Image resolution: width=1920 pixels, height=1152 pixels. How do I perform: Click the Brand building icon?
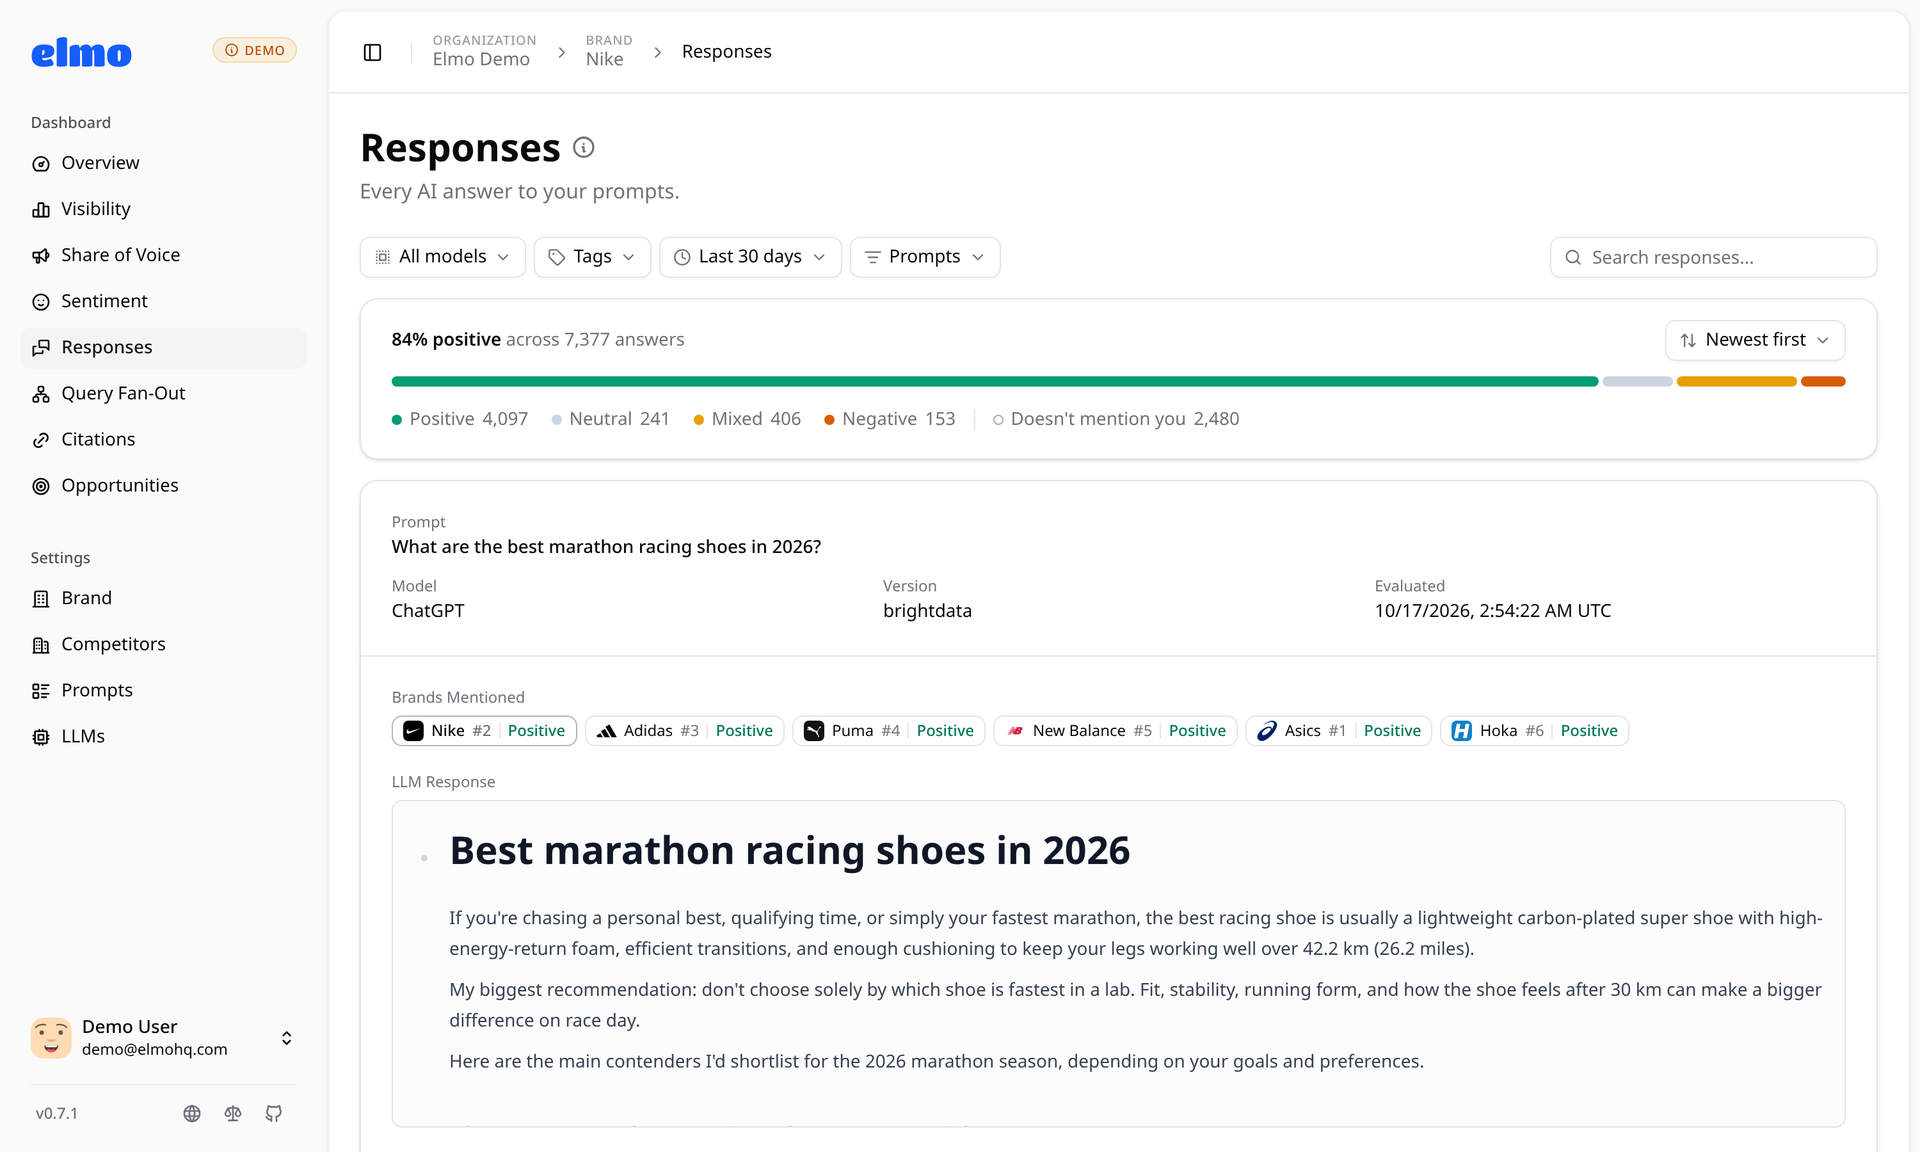pyautogui.click(x=41, y=599)
